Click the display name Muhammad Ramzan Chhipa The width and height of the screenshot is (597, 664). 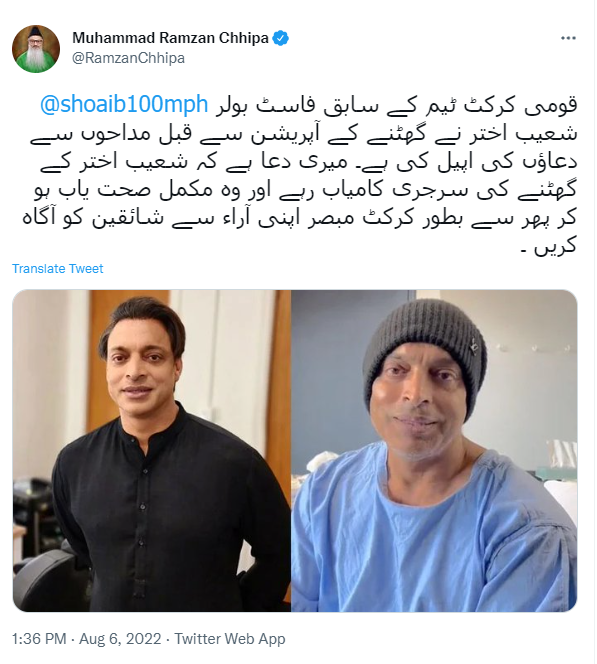coord(170,38)
